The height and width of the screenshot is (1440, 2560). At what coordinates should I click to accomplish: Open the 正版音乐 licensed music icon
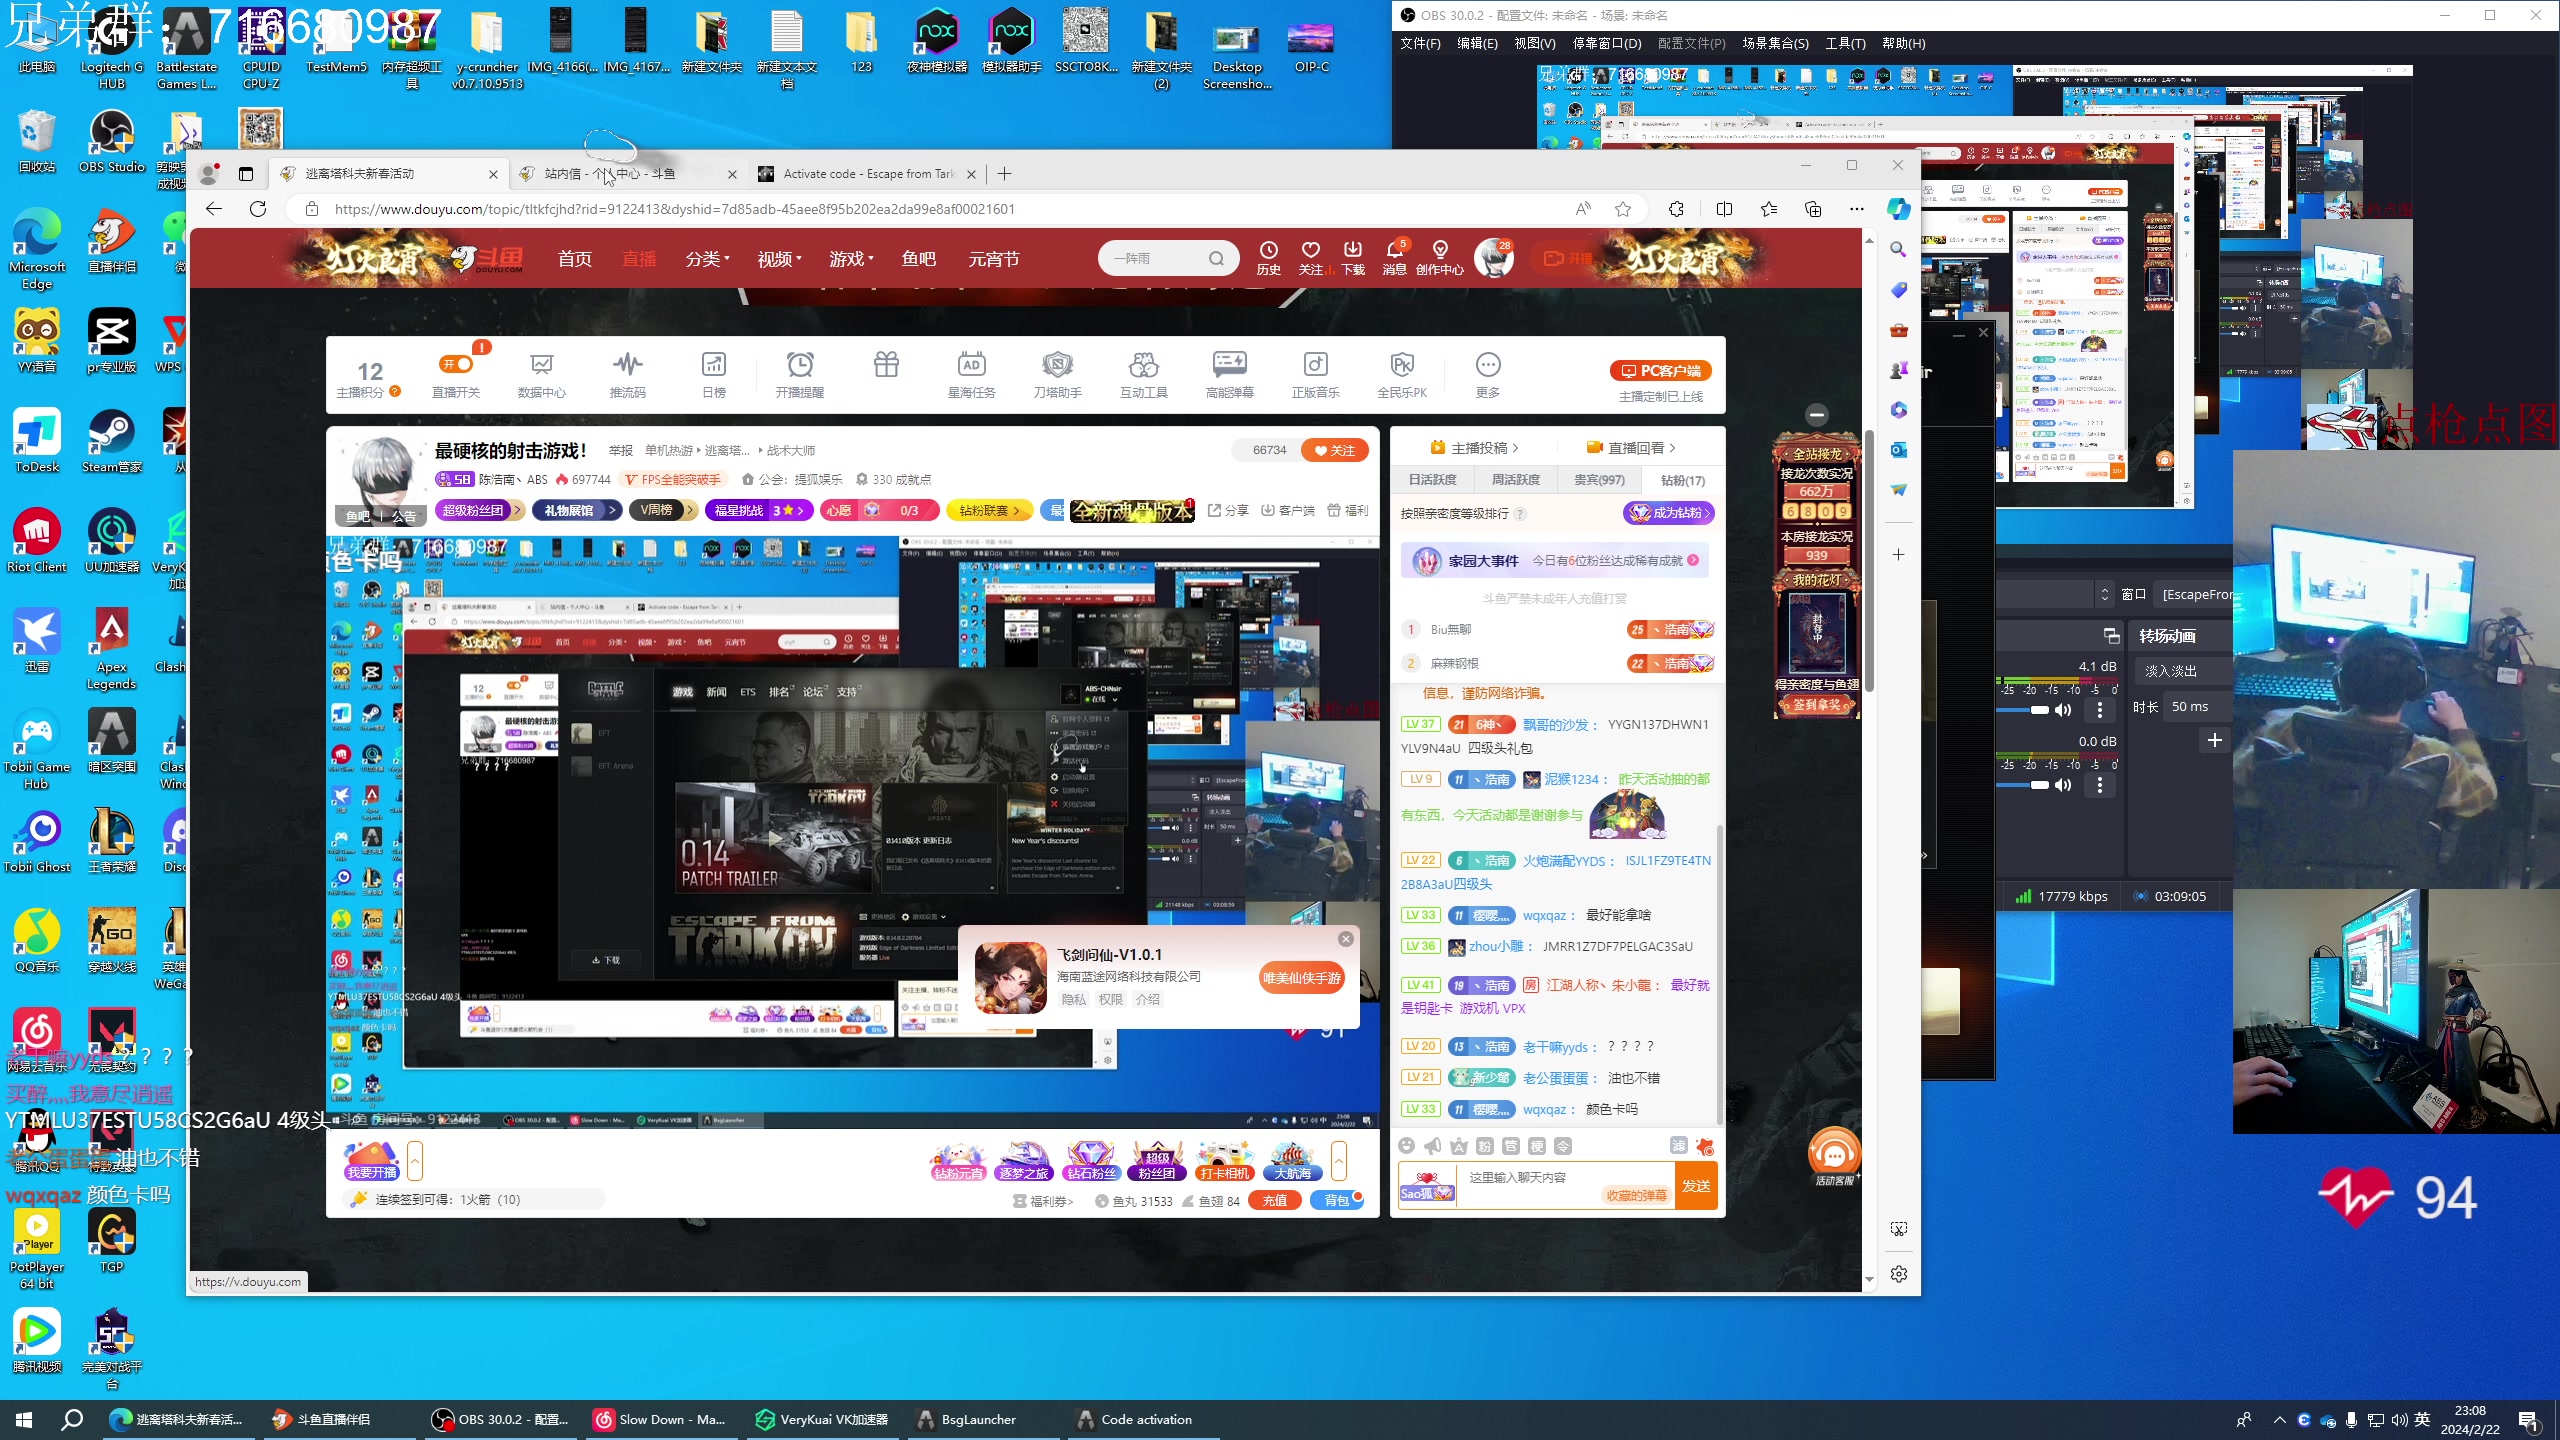click(x=1316, y=374)
